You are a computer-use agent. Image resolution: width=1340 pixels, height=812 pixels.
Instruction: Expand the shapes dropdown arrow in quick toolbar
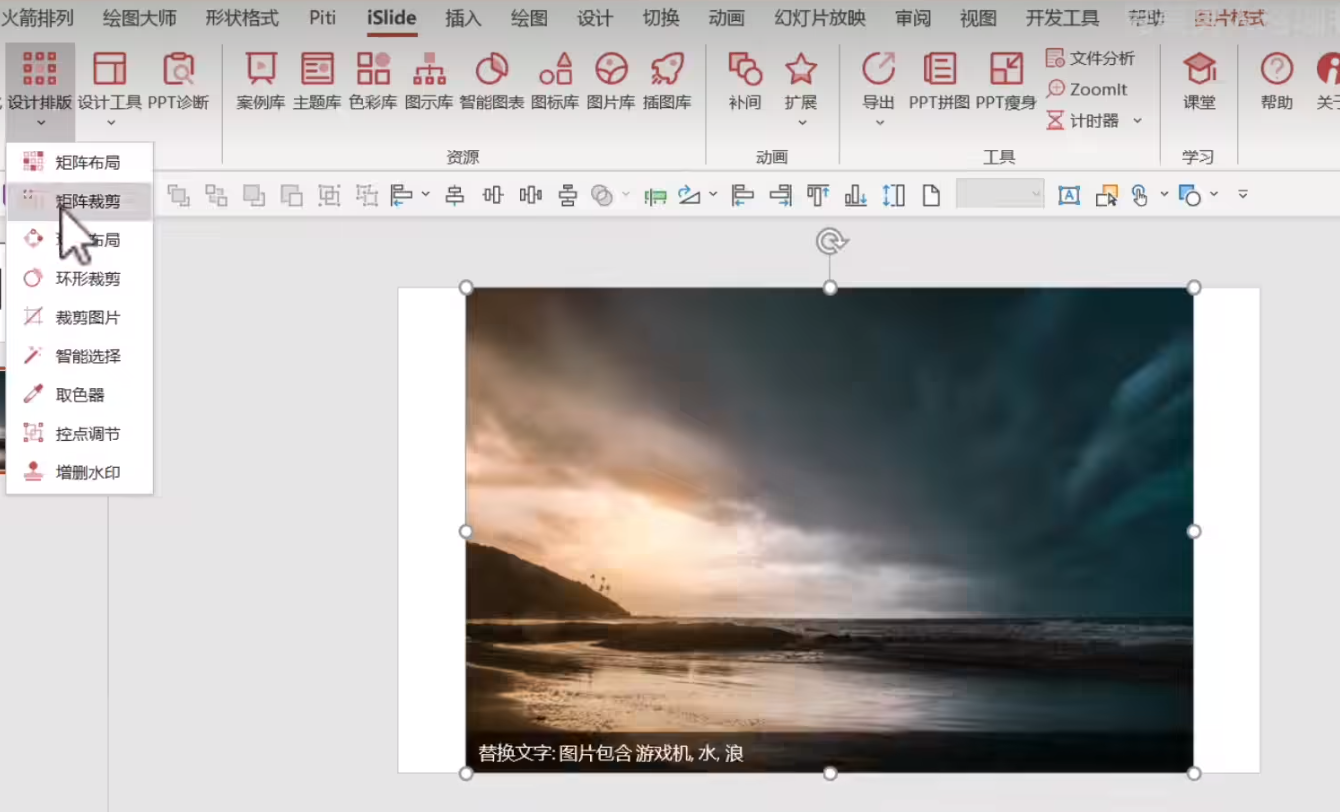(1214, 195)
